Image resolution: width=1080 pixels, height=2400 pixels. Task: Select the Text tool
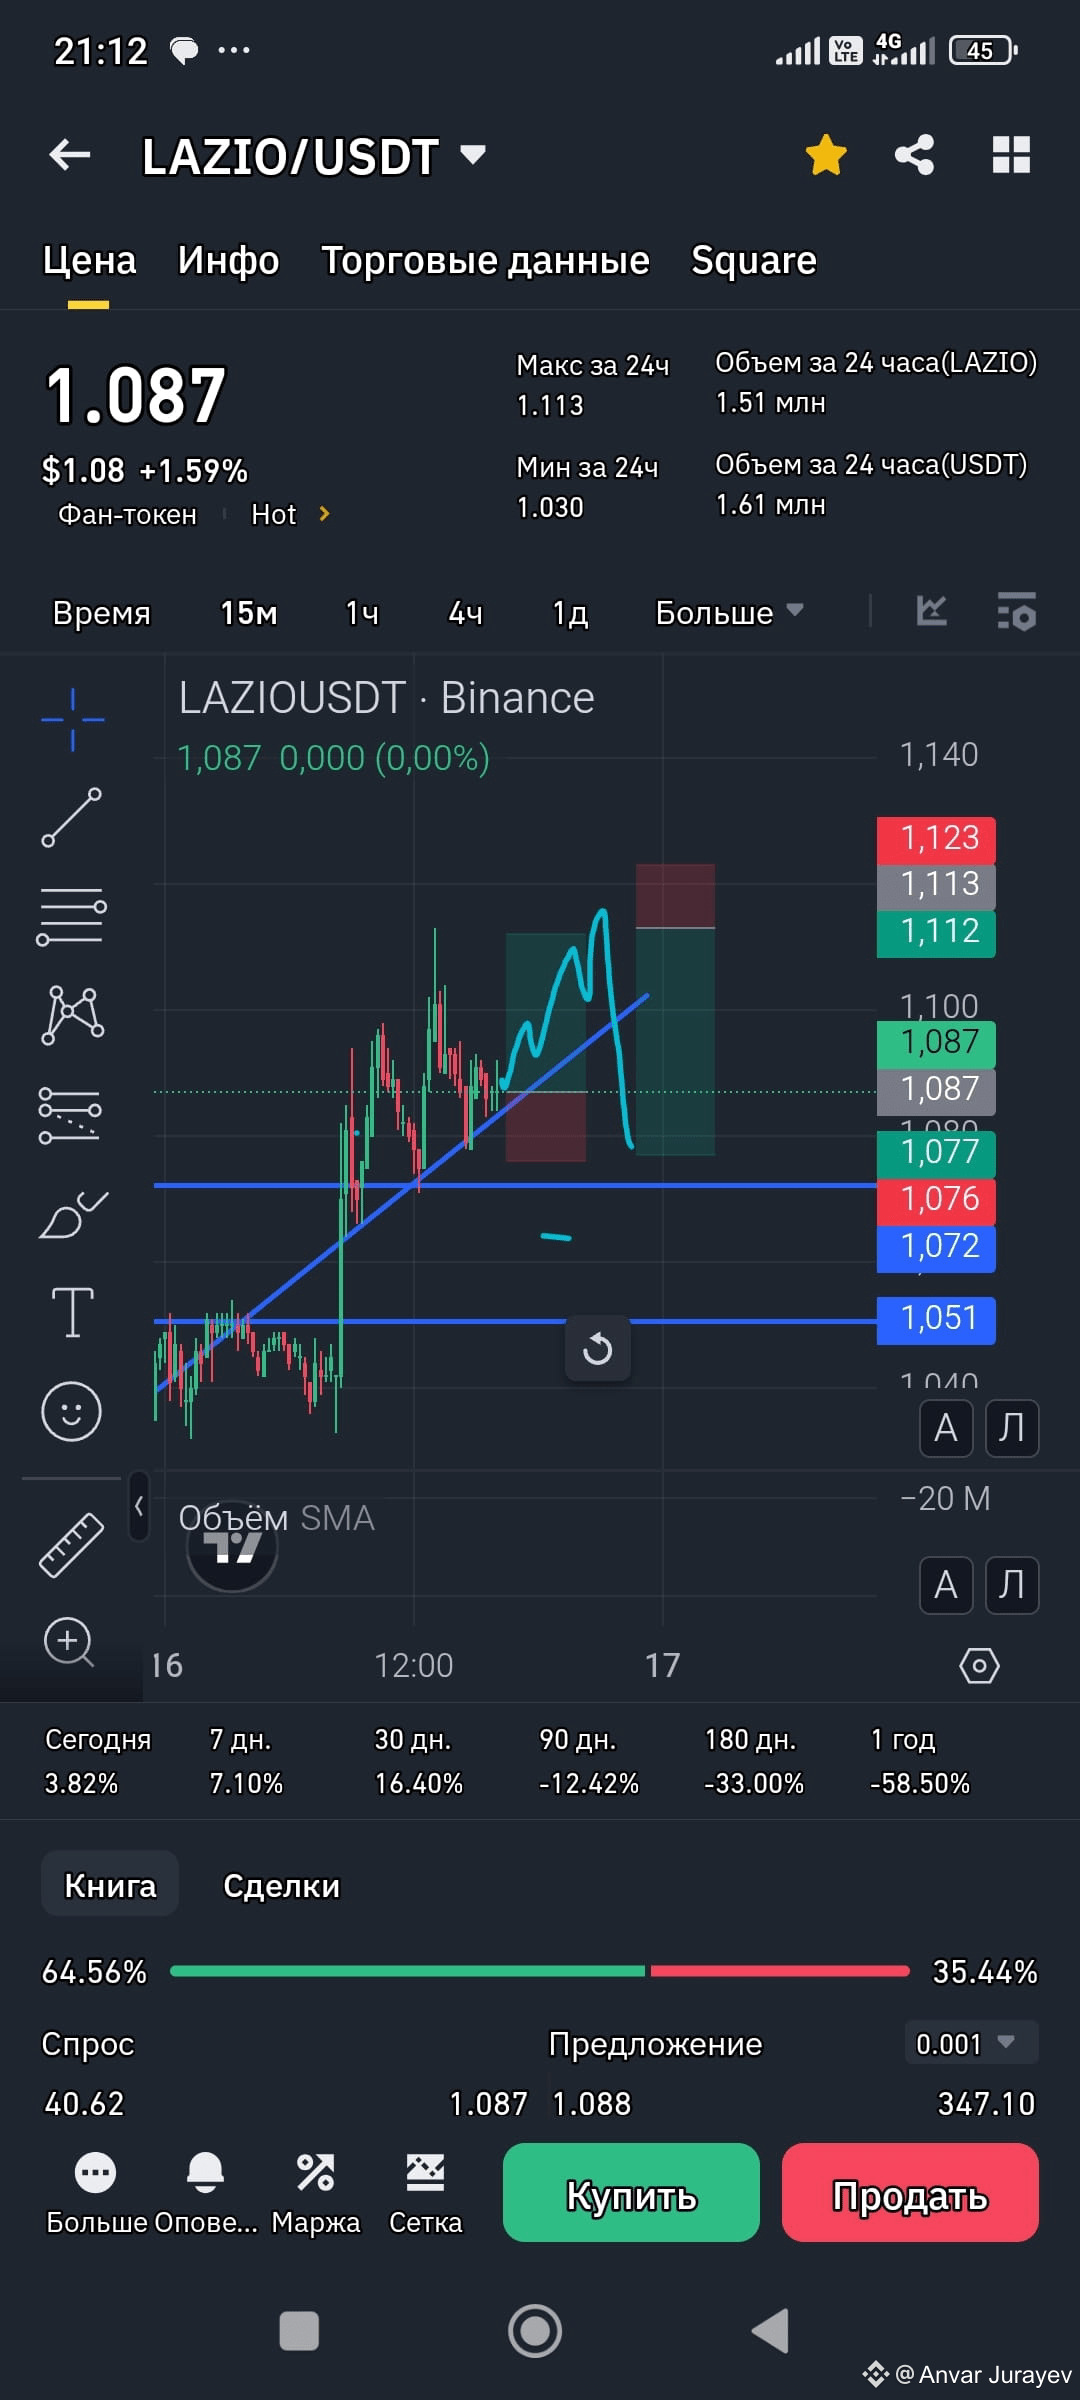tap(72, 1312)
